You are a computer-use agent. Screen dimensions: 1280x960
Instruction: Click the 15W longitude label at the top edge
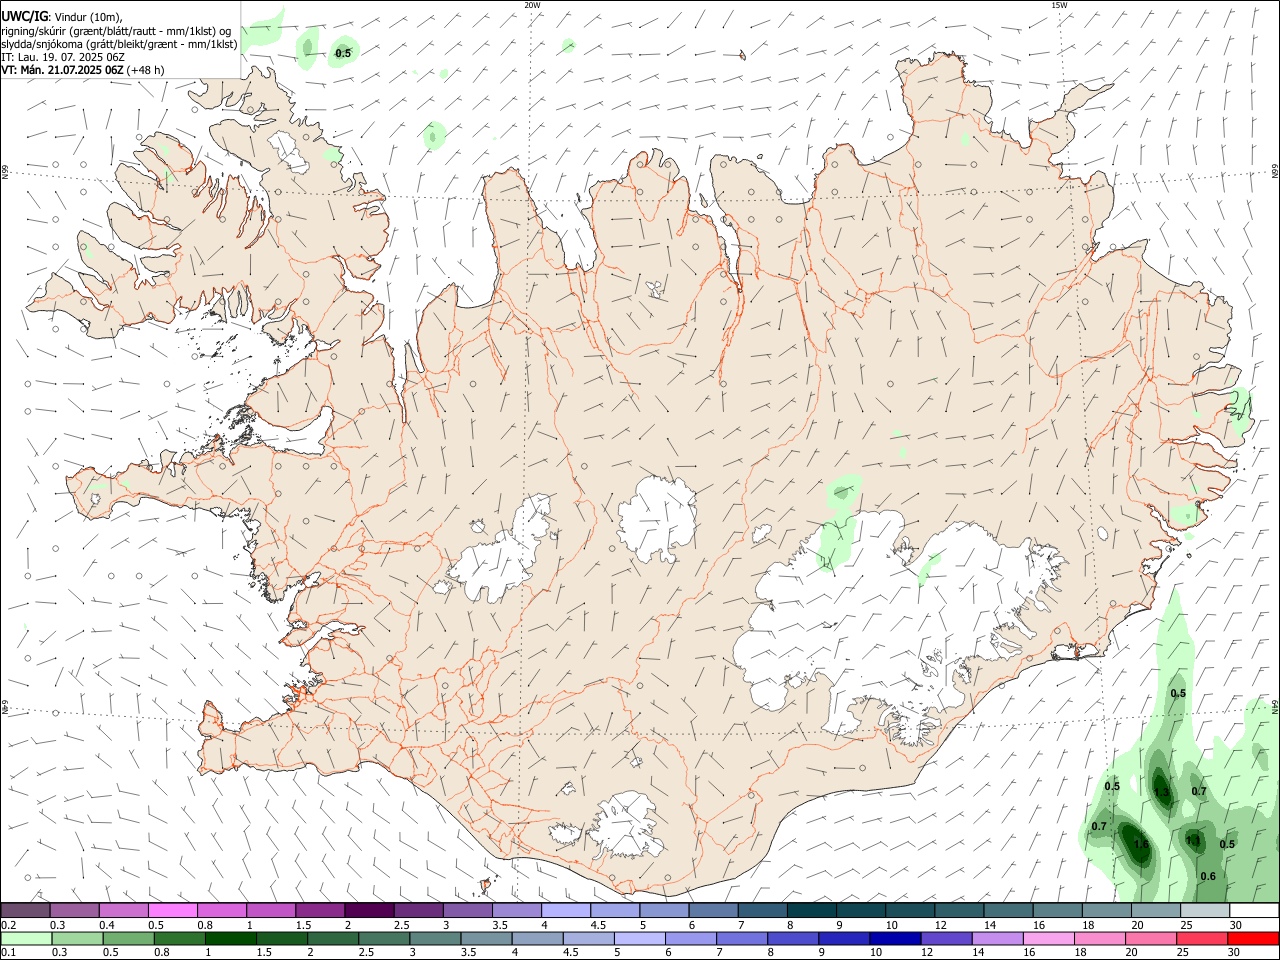[x=1059, y=5]
